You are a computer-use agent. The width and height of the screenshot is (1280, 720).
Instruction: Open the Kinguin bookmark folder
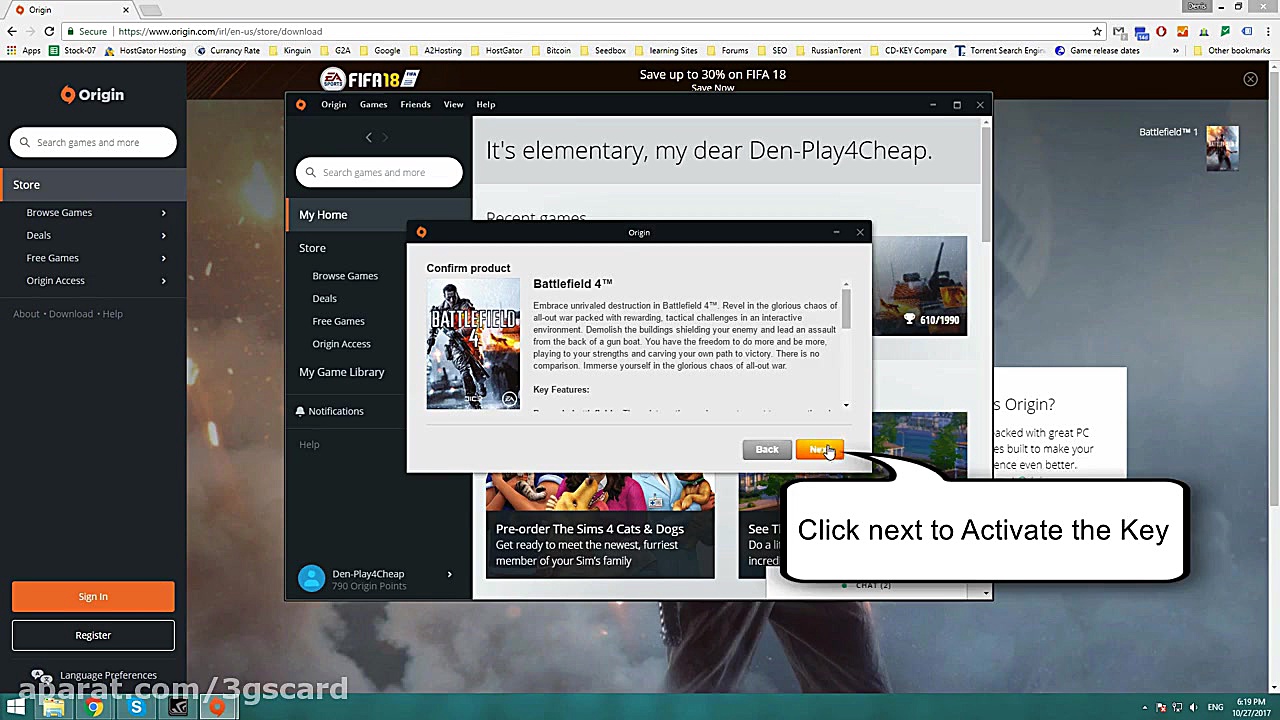click(289, 51)
